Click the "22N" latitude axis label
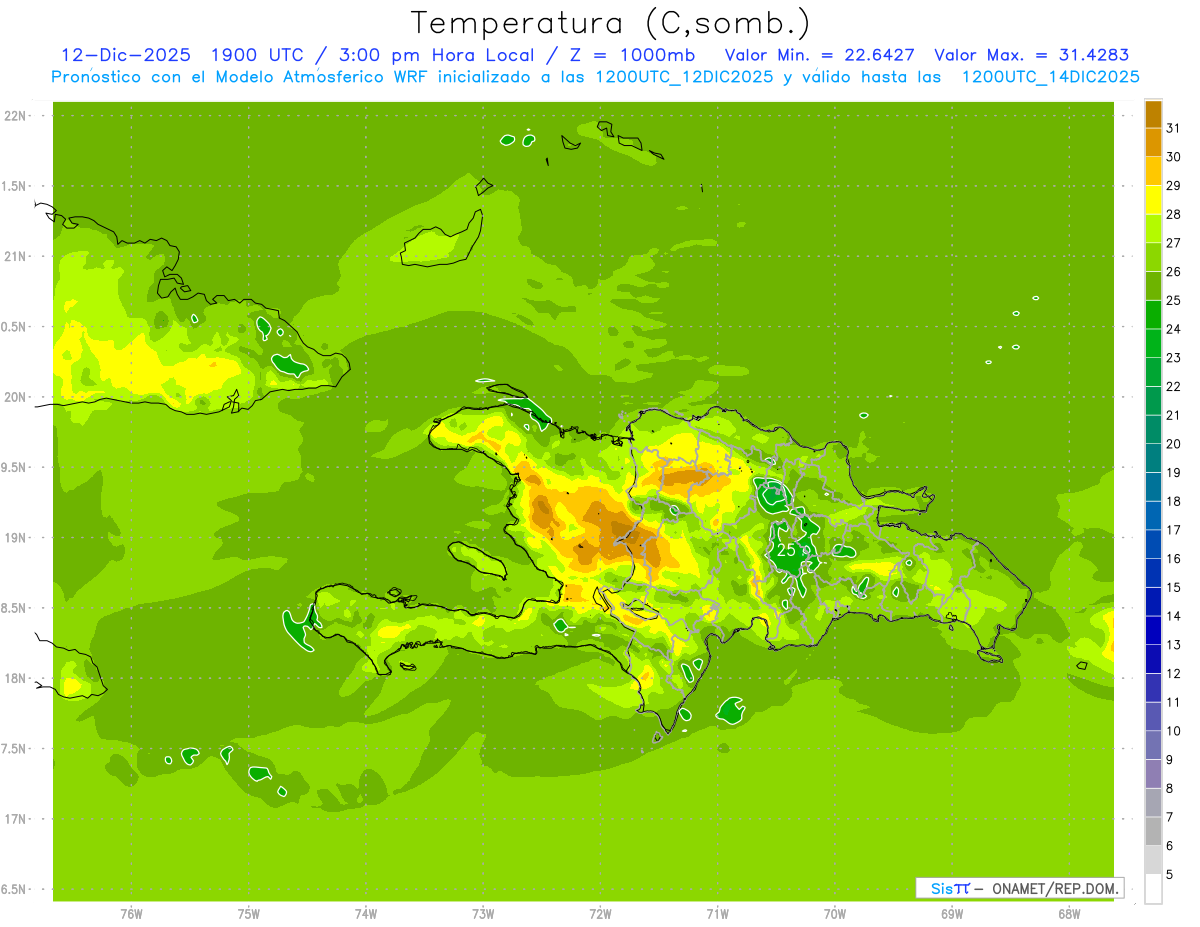 click(x=15, y=116)
